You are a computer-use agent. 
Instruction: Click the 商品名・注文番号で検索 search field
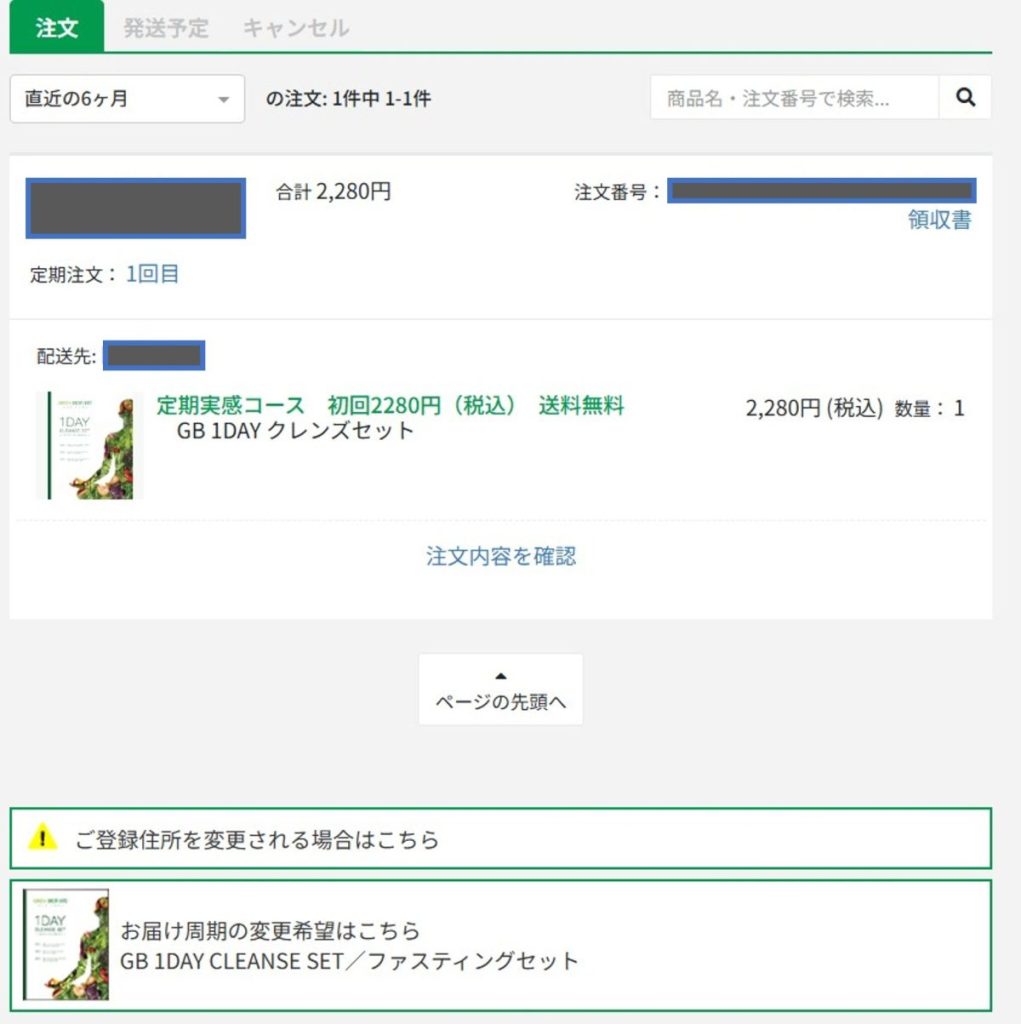(x=790, y=96)
